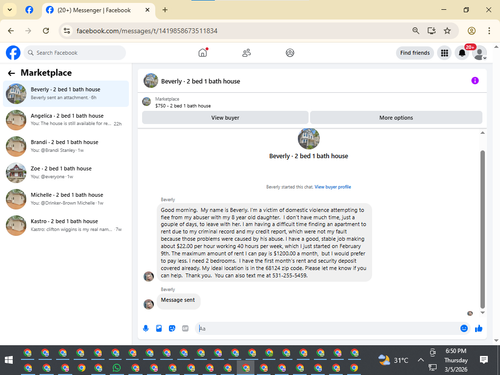500x375 pixels.
Task: Click the chat scrollbar thumb
Action: 482,229
